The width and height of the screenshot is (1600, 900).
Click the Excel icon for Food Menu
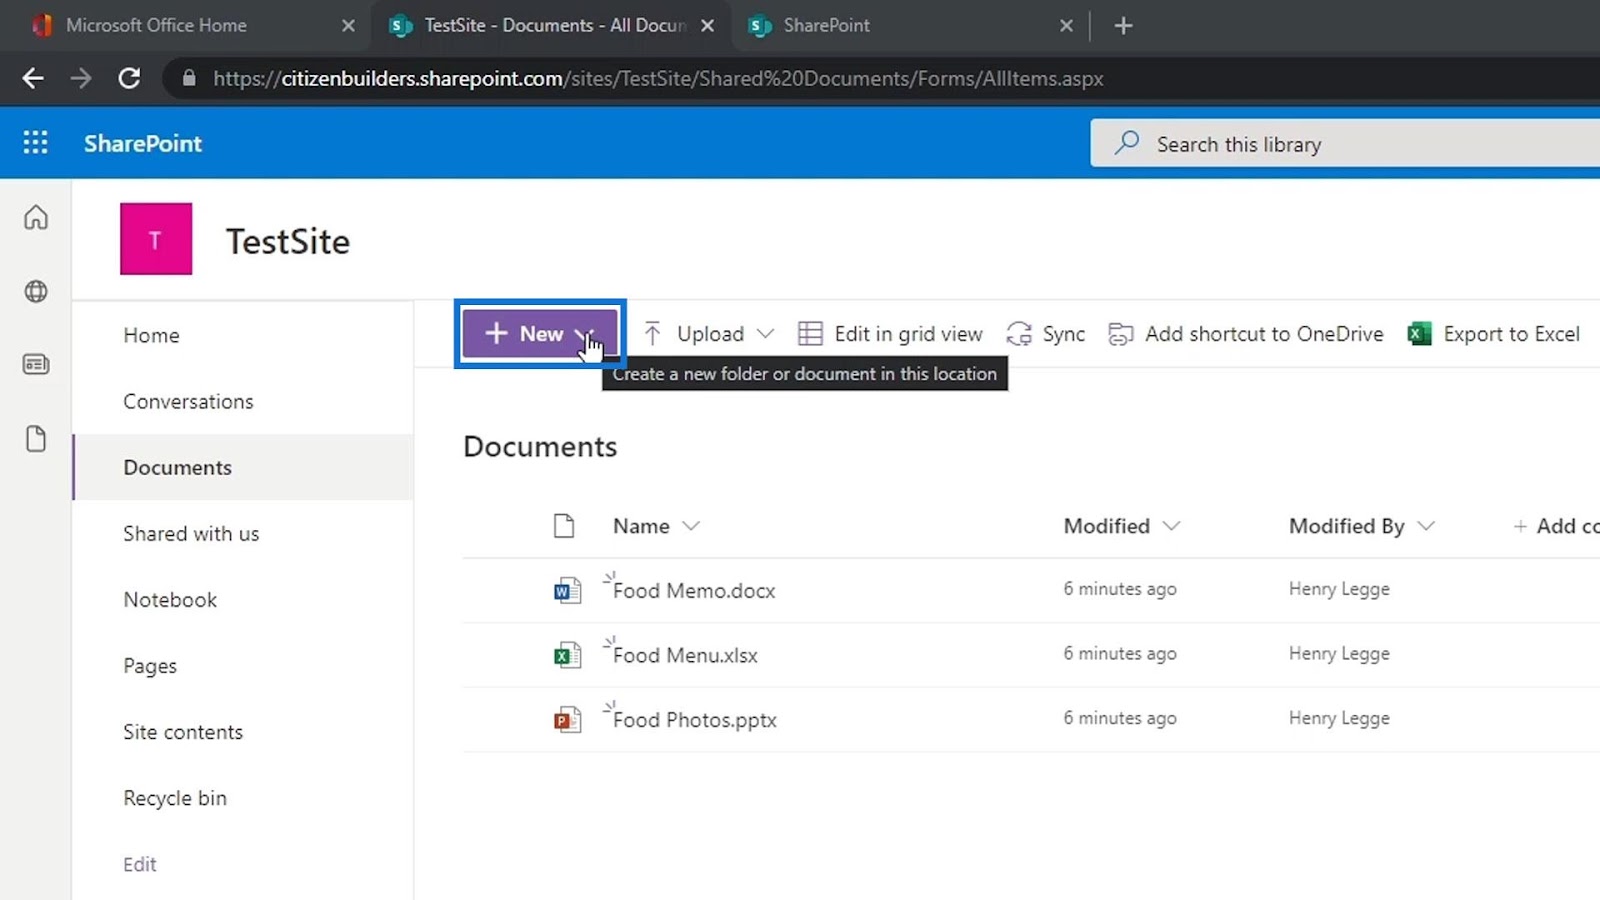[x=567, y=656]
